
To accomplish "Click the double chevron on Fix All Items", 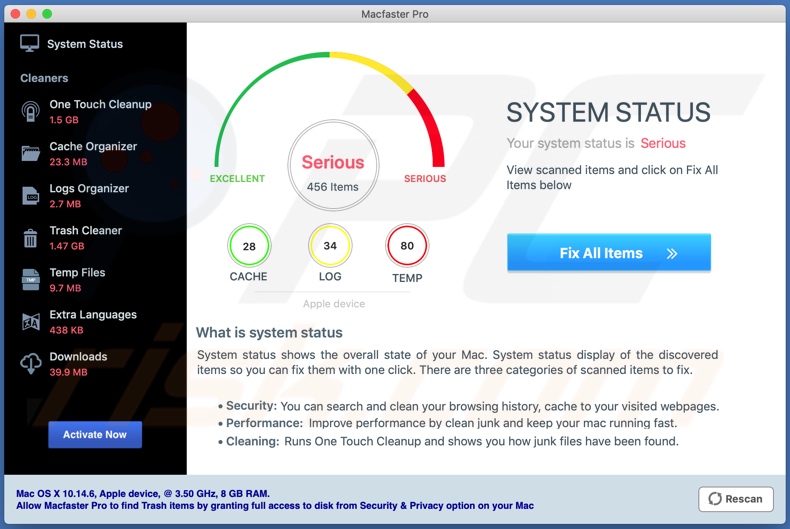I will pyautogui.click(x=672, y=253).
